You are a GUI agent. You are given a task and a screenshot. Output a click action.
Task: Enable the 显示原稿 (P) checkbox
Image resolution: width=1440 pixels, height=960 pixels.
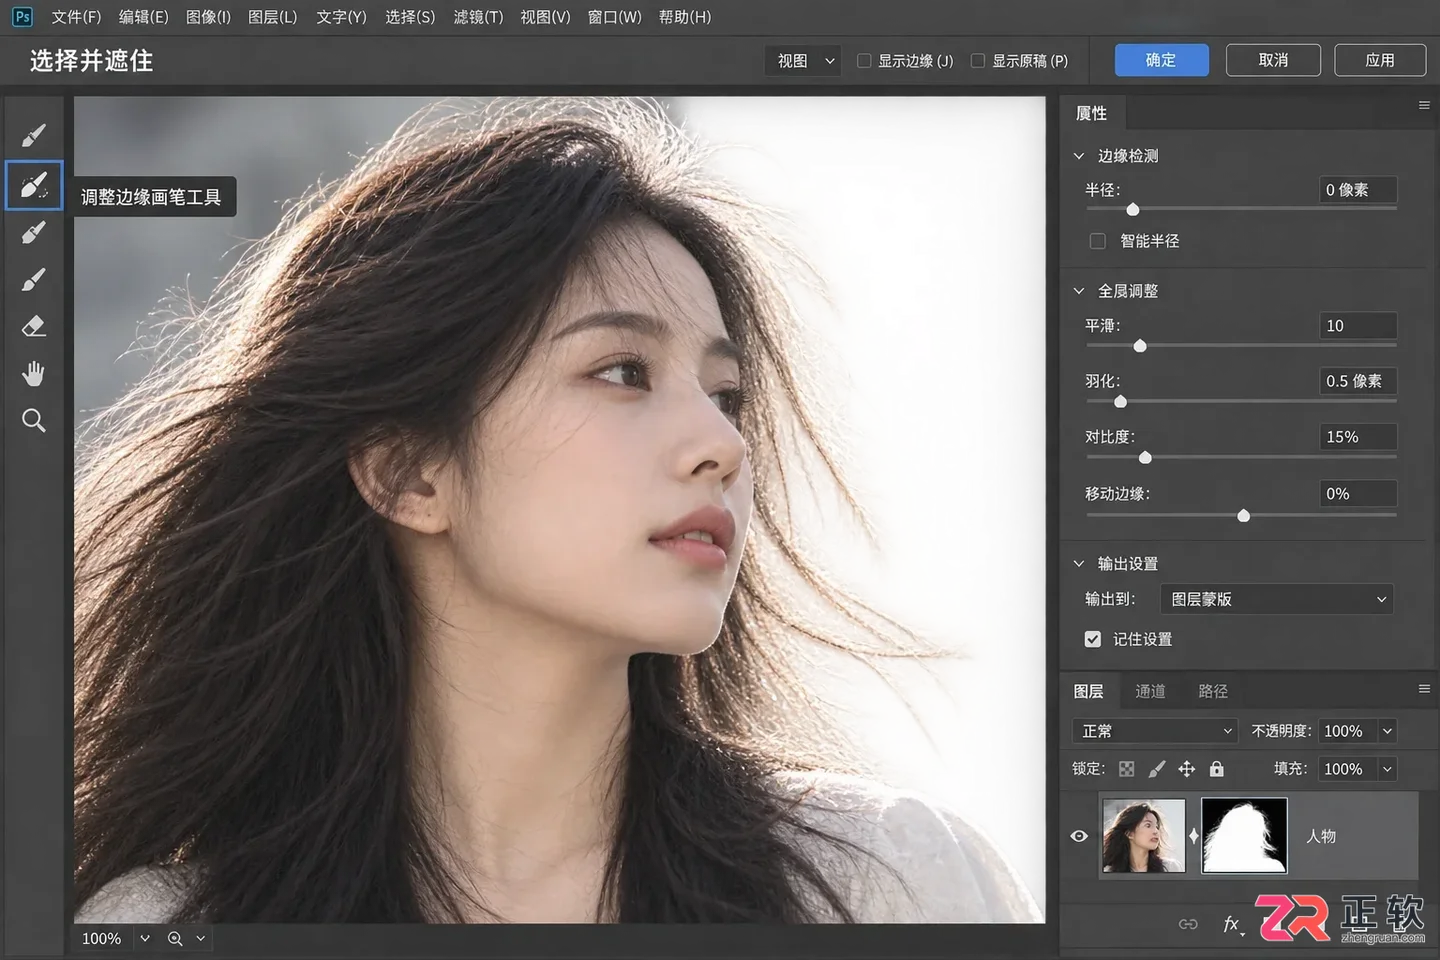(978, 61)
